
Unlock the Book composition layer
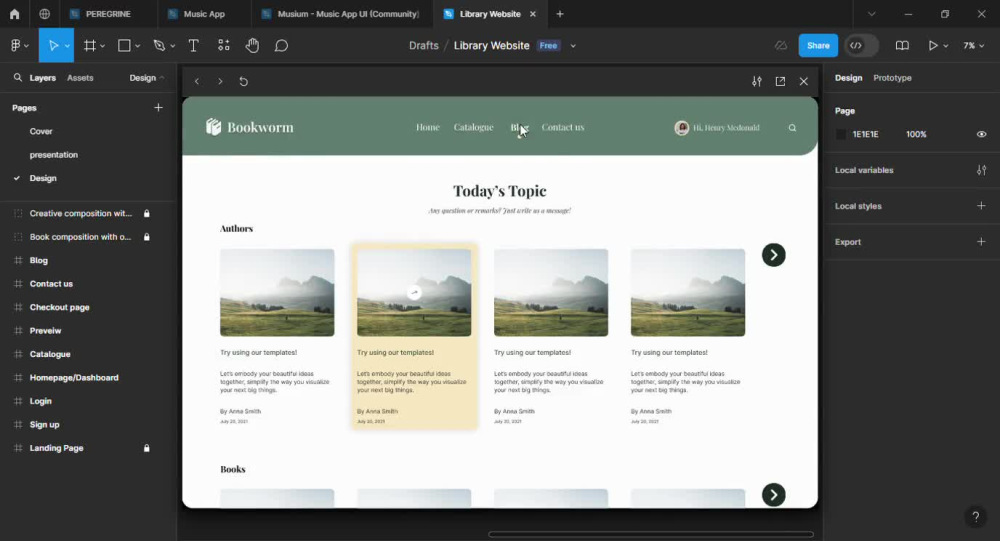tap(147, 237)
